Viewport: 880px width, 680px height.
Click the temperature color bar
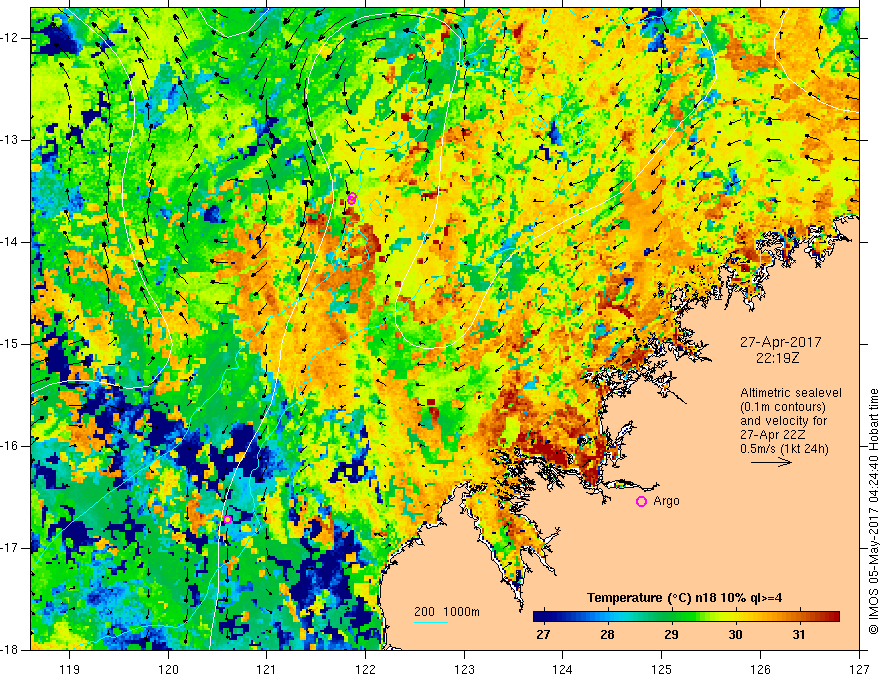[x=686, y=616]
